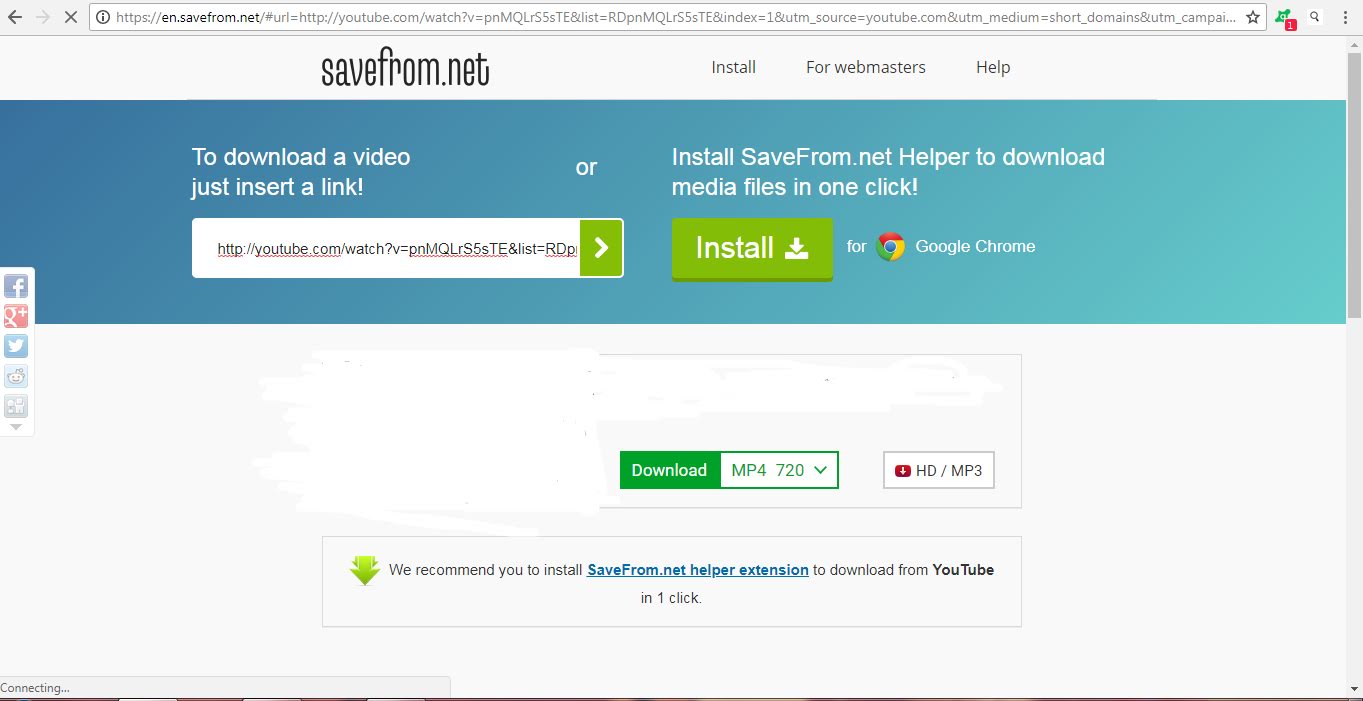Open the green extension icon with red badge

click(1284, 18)
